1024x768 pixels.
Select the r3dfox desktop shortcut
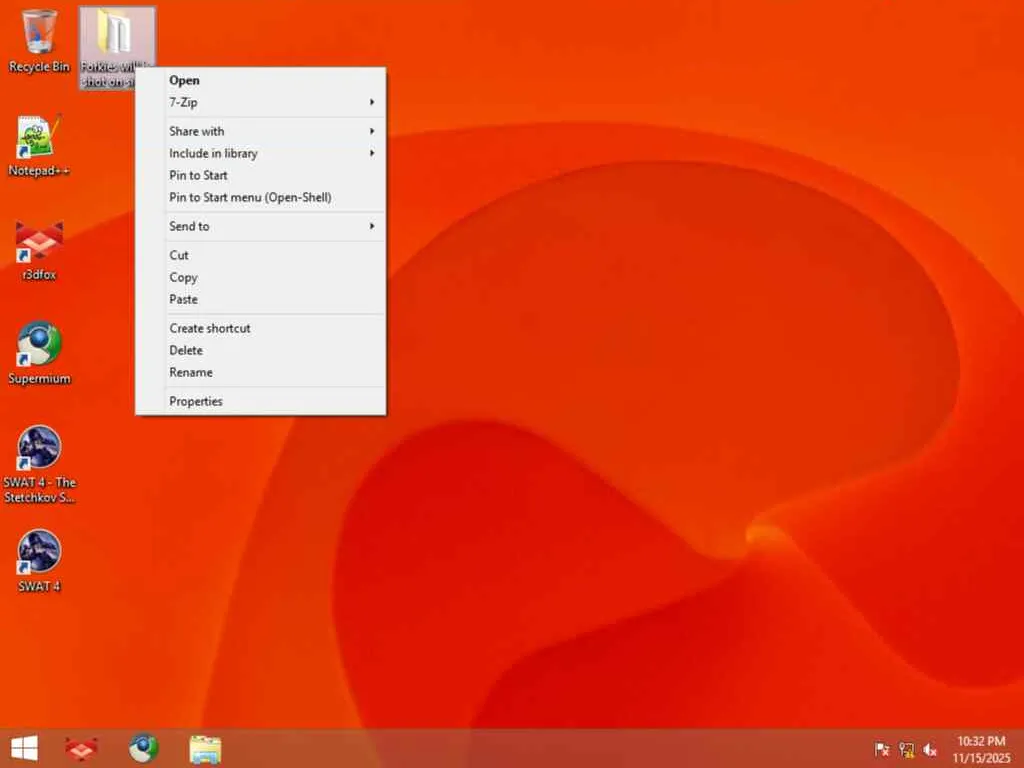(39, 251)
